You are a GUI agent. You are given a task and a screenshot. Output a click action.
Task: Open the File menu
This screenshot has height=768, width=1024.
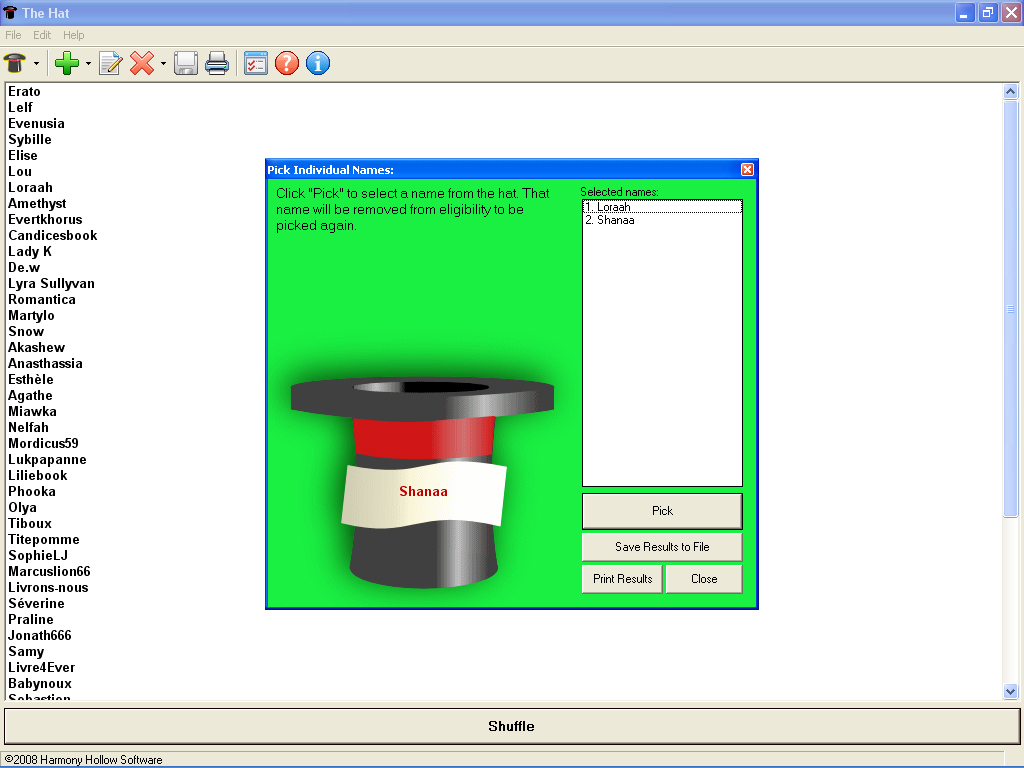pyautogui.click(x=13, y=35)
